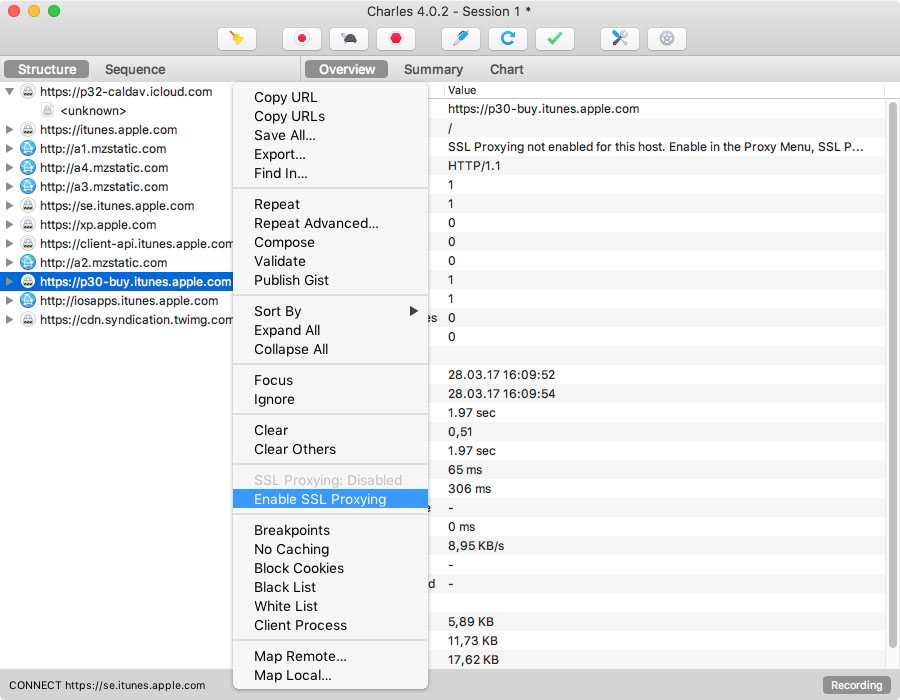Image resolution: width=900 pixels, height=700 pixels.
Task: Collapse the p32-caldav.icloud.com tree node
Action: (10, 92)
